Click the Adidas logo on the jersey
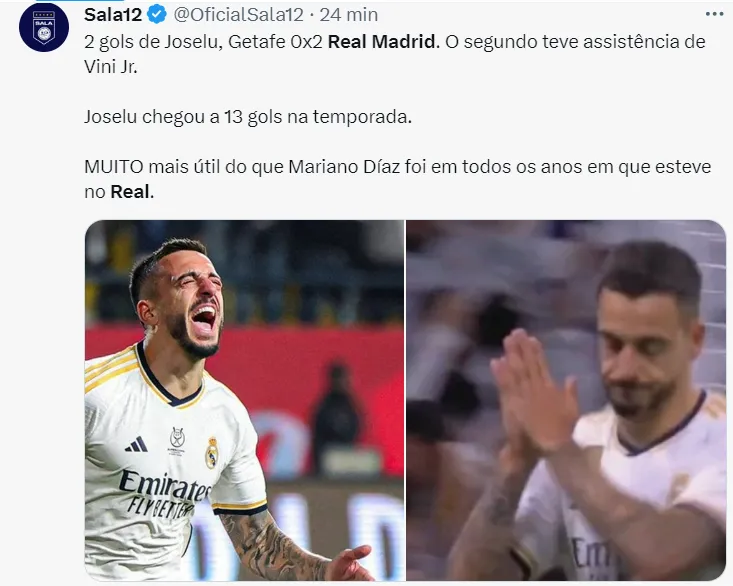 coord(137,444)
